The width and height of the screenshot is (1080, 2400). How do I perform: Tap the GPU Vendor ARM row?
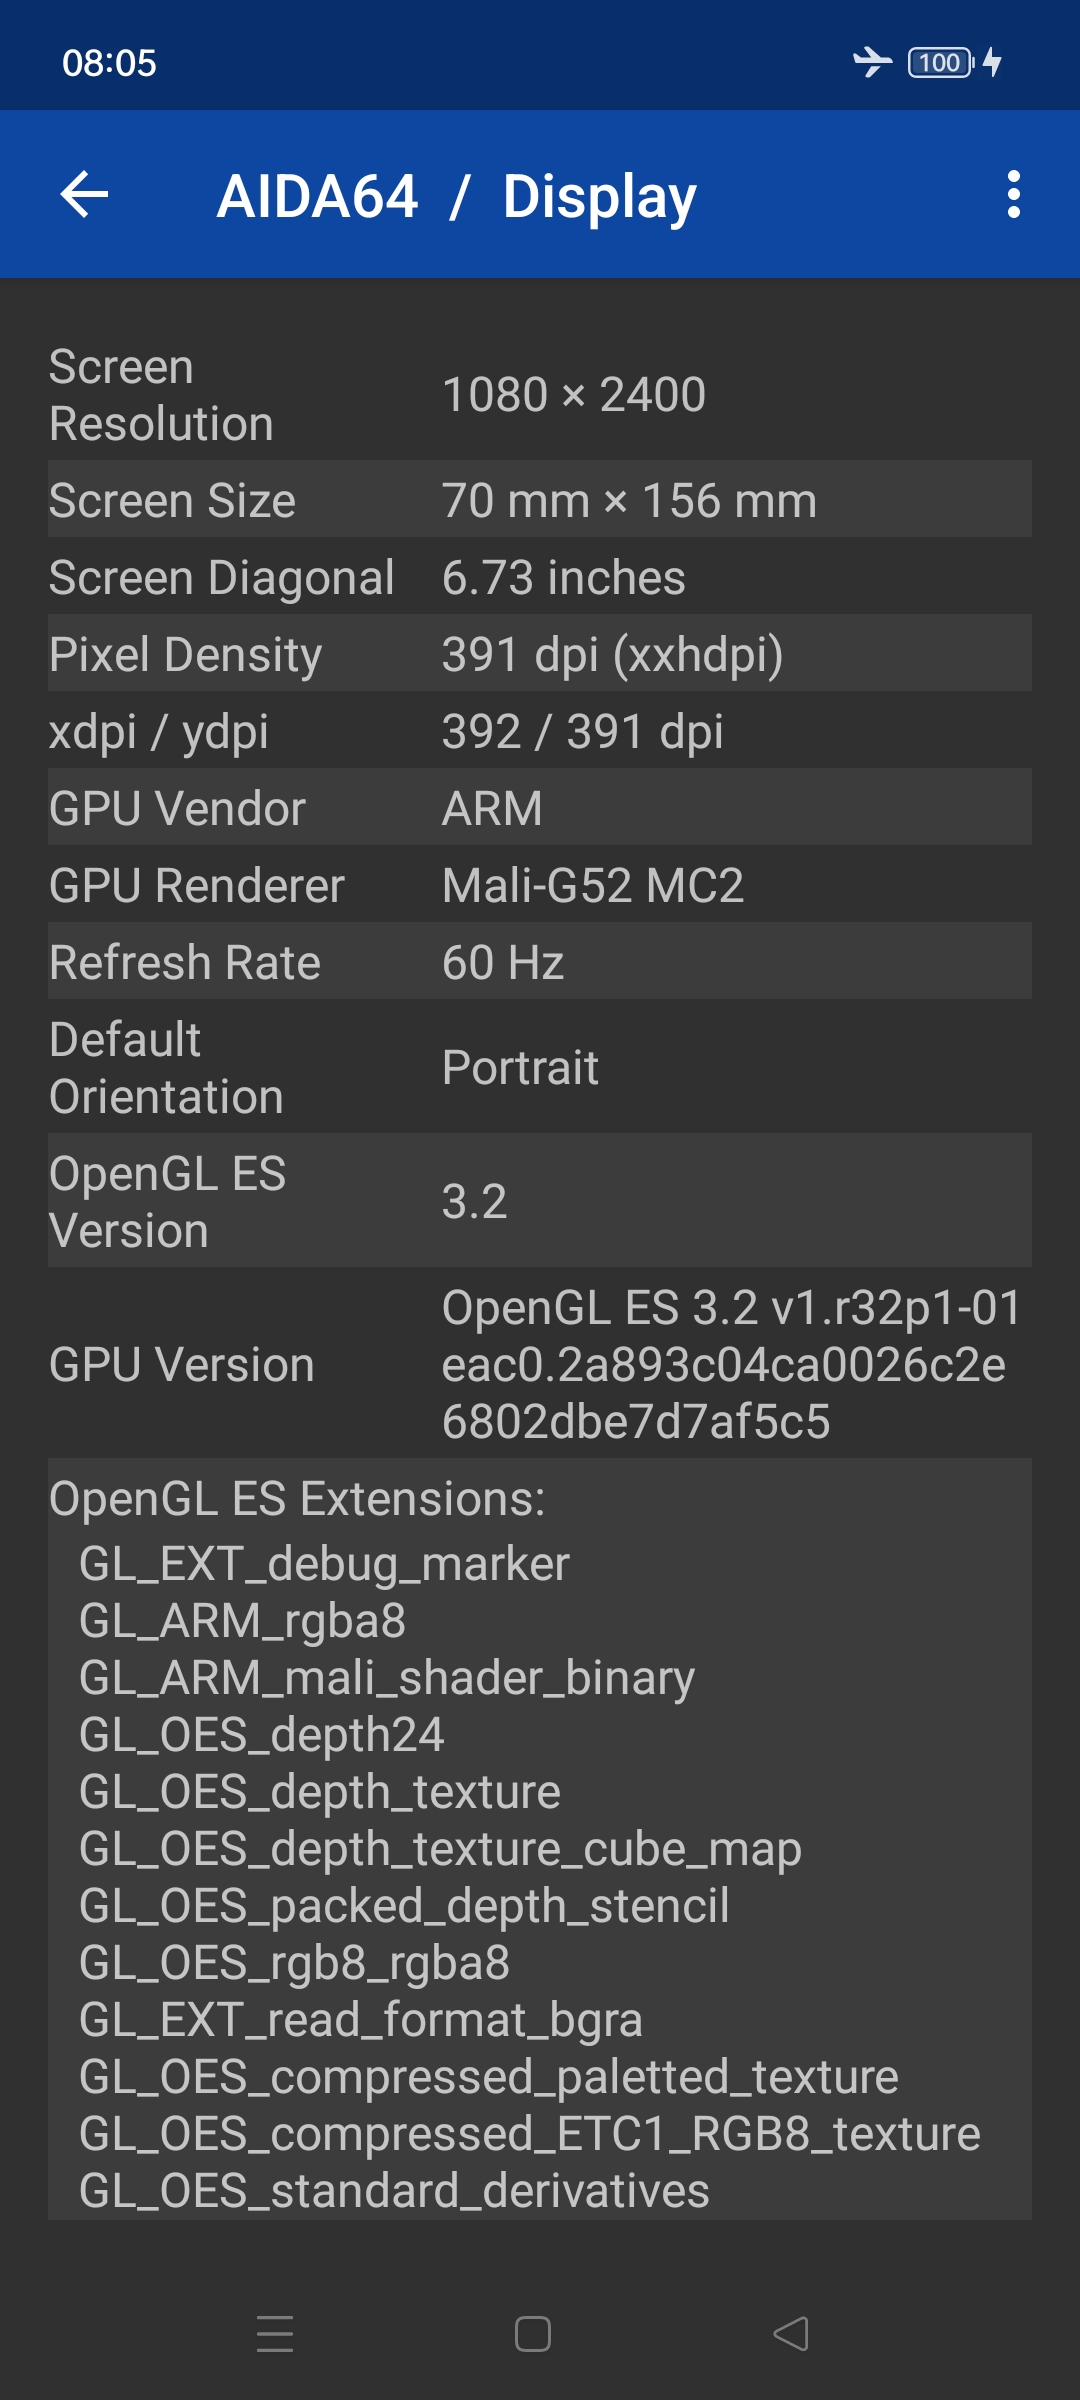tap(540, 807)
